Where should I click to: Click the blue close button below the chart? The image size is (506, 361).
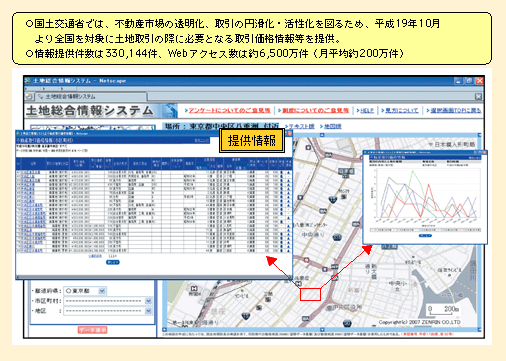pos(425,235)
